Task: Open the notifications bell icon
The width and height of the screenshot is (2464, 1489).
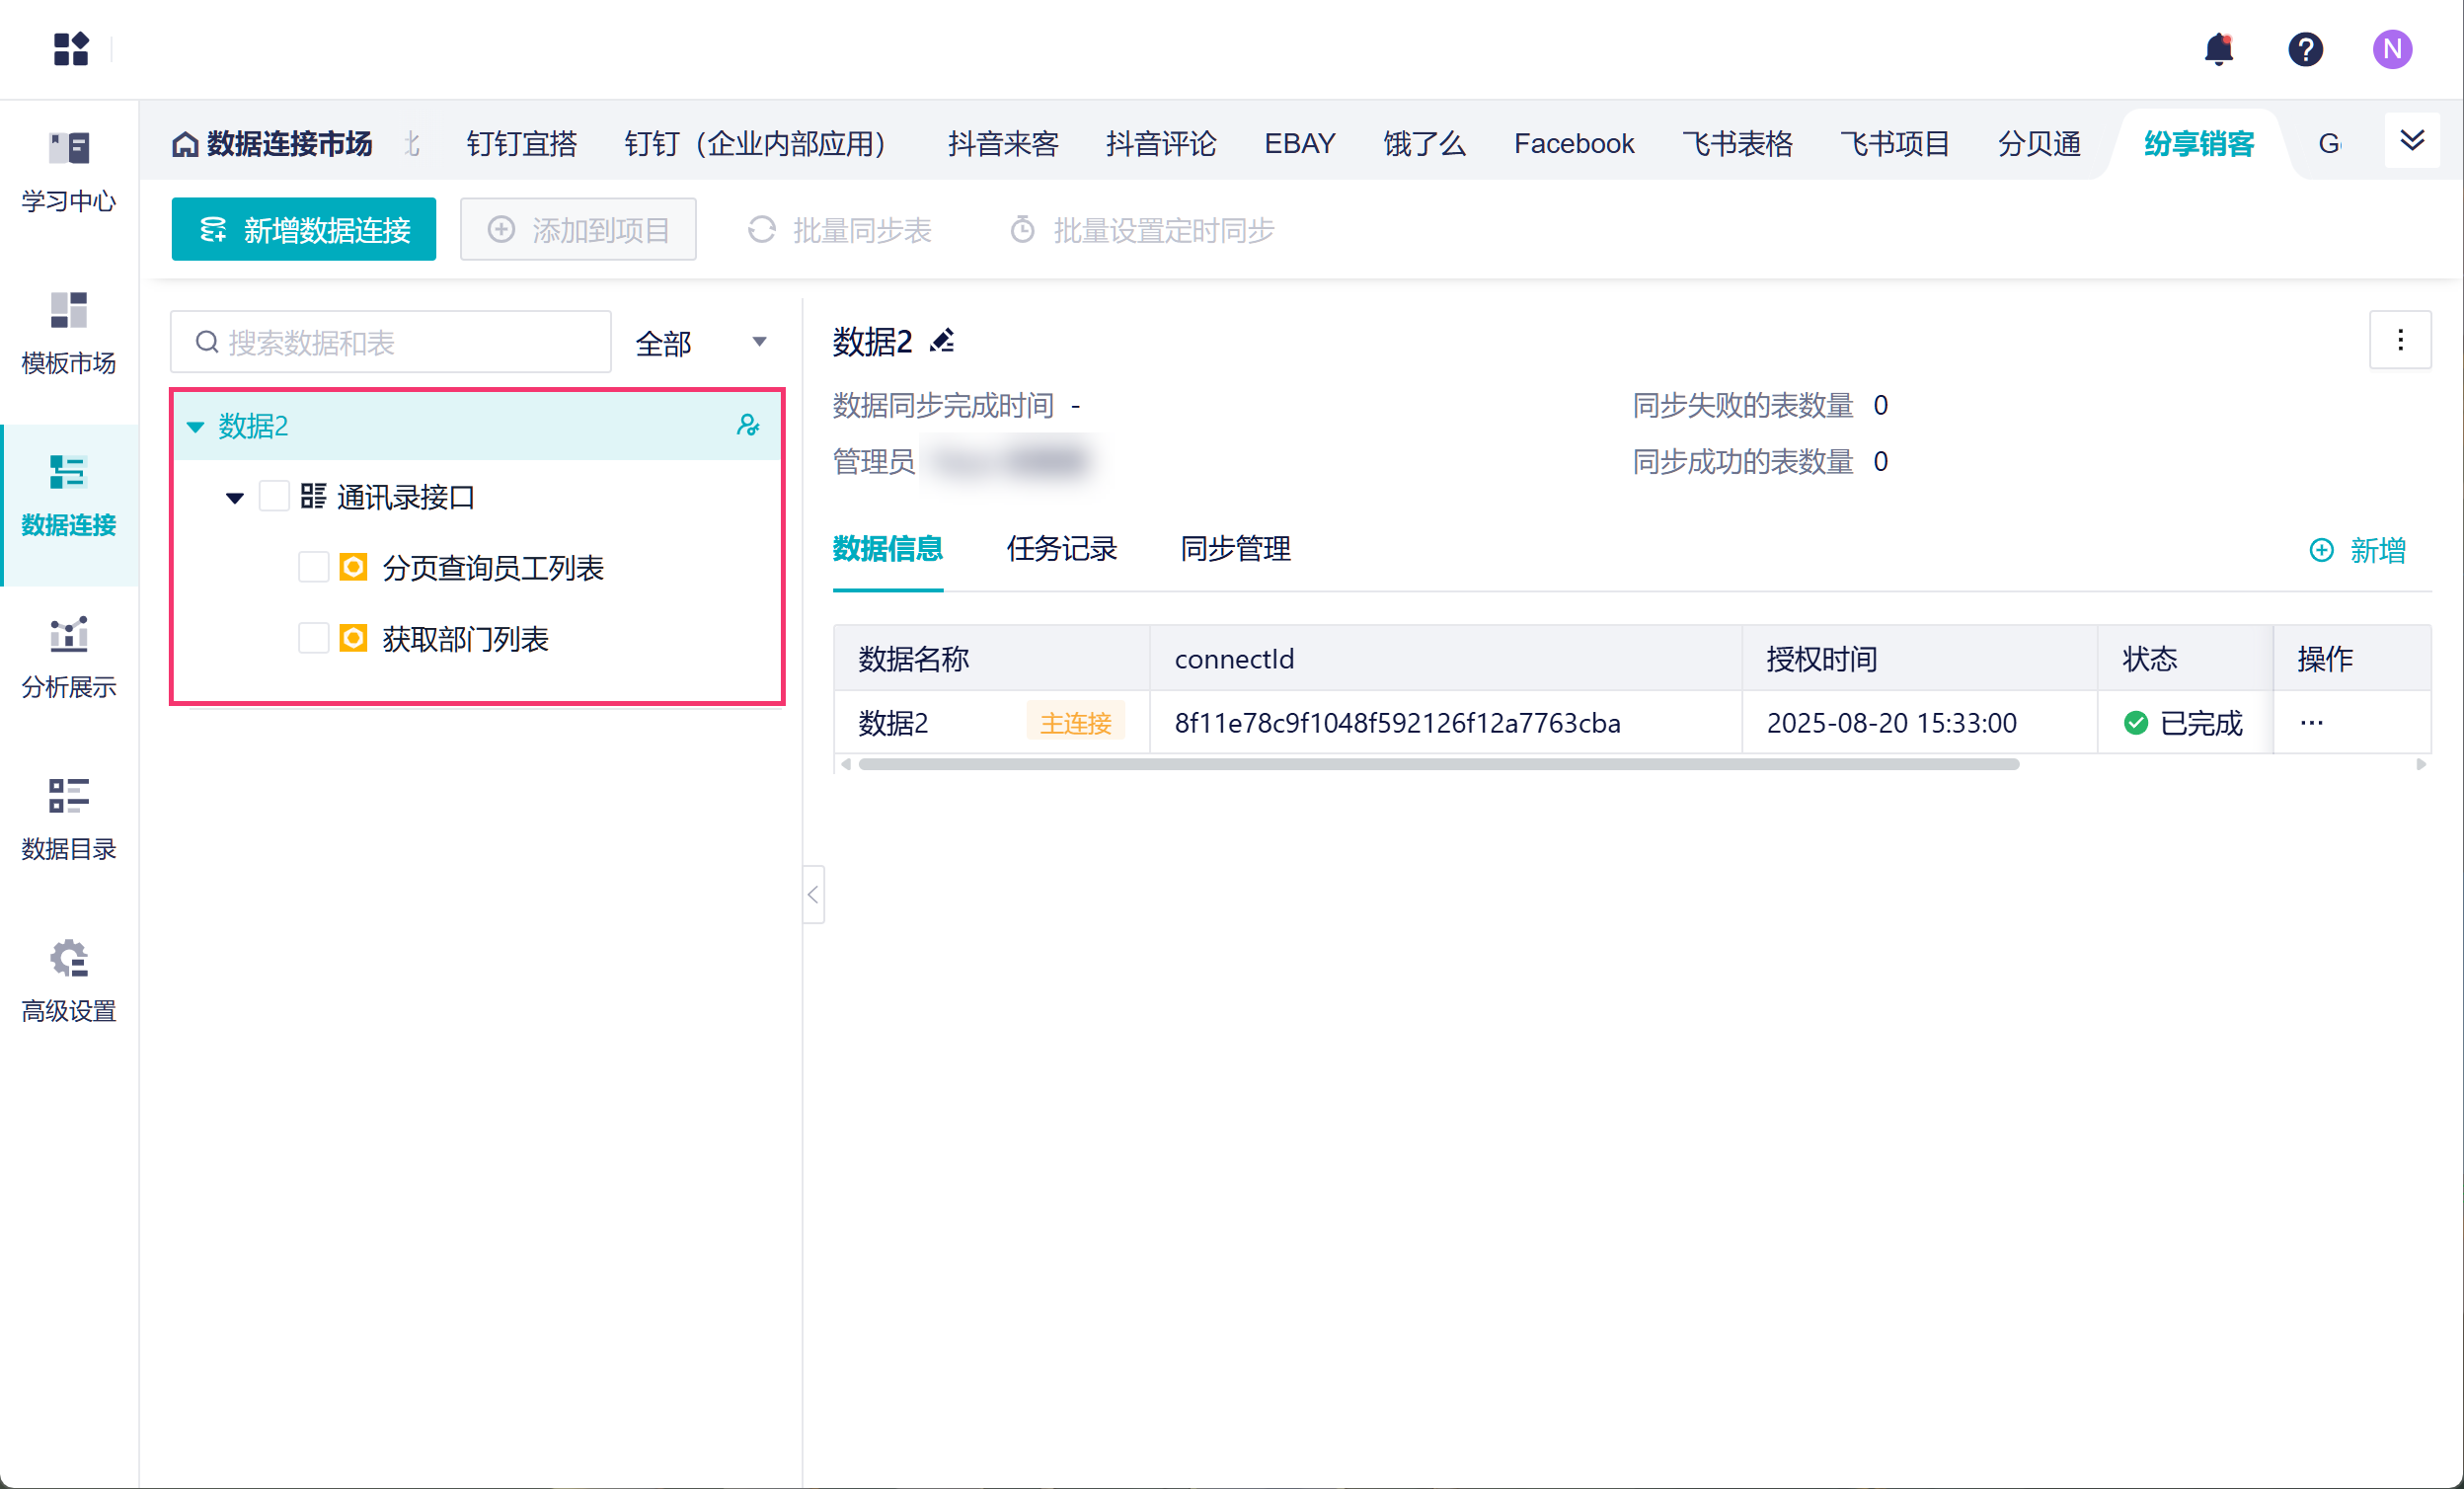Action: (2218, 49)
